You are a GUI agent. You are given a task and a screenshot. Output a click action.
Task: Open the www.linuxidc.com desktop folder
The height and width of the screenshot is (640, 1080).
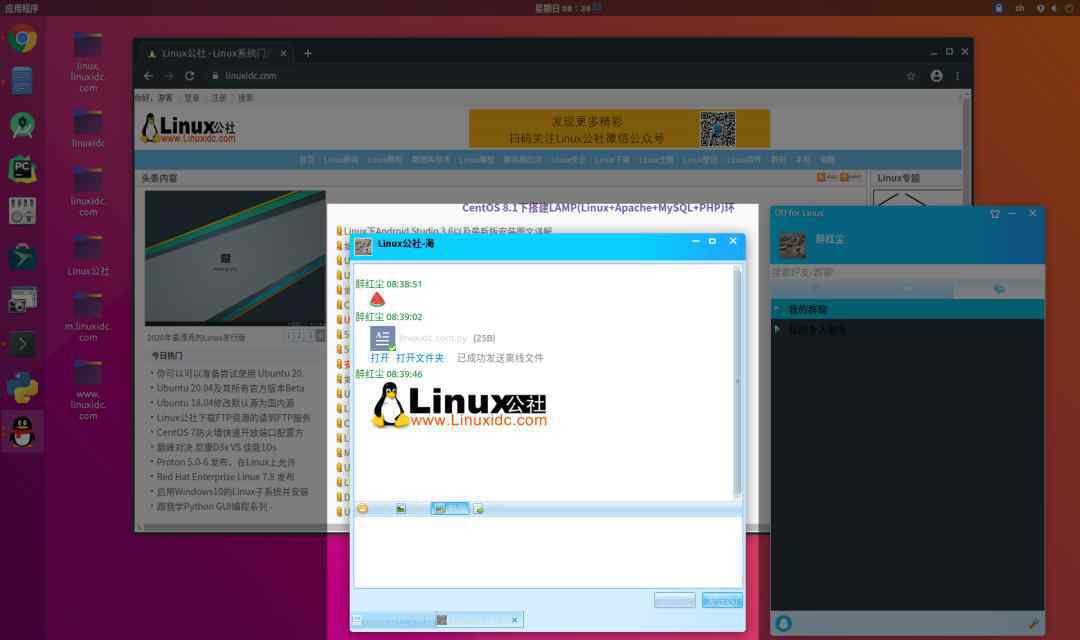87,389
